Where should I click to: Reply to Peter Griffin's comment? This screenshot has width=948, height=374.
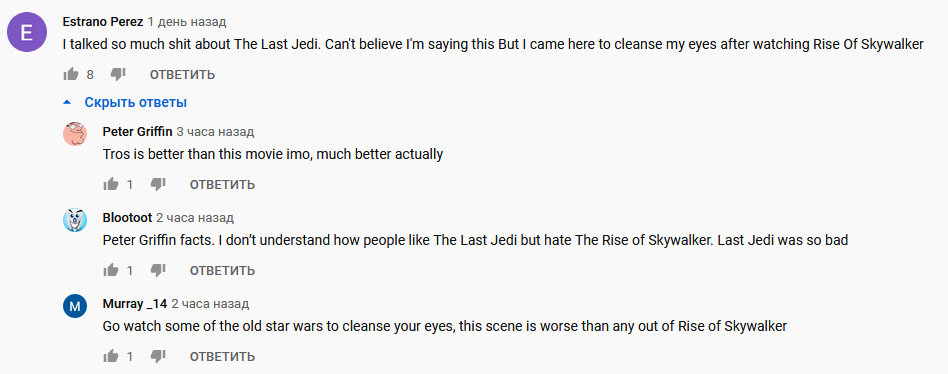222,185
